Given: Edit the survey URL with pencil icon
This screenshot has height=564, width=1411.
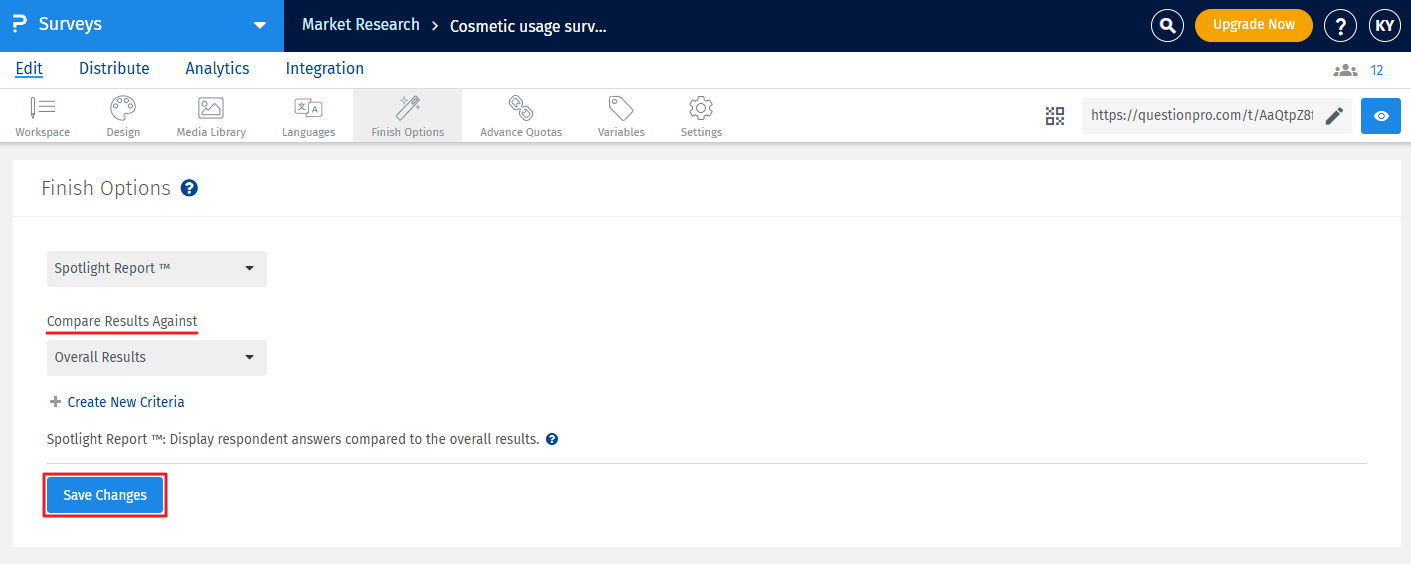Looking at the screenshot, I should click(1334, 116).
